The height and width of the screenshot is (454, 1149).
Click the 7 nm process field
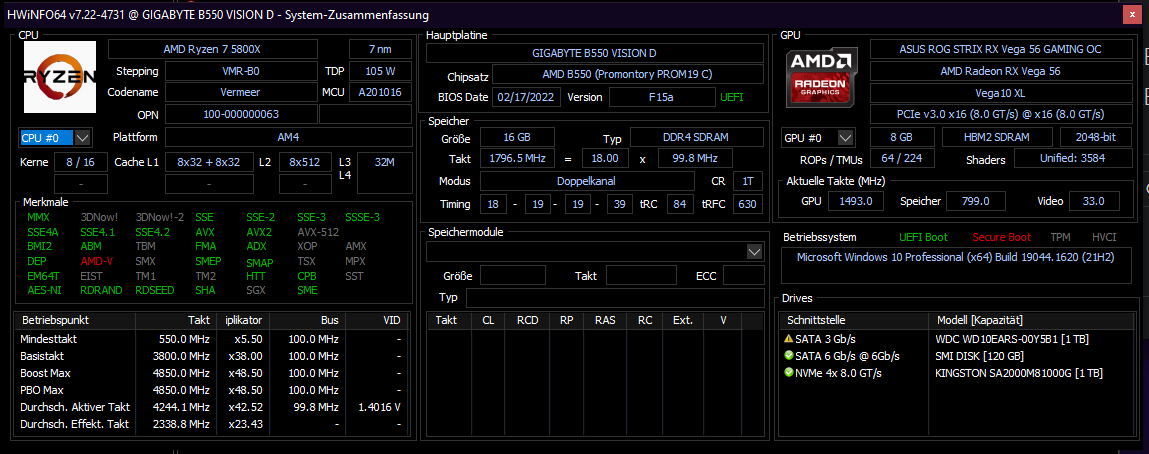380,49
